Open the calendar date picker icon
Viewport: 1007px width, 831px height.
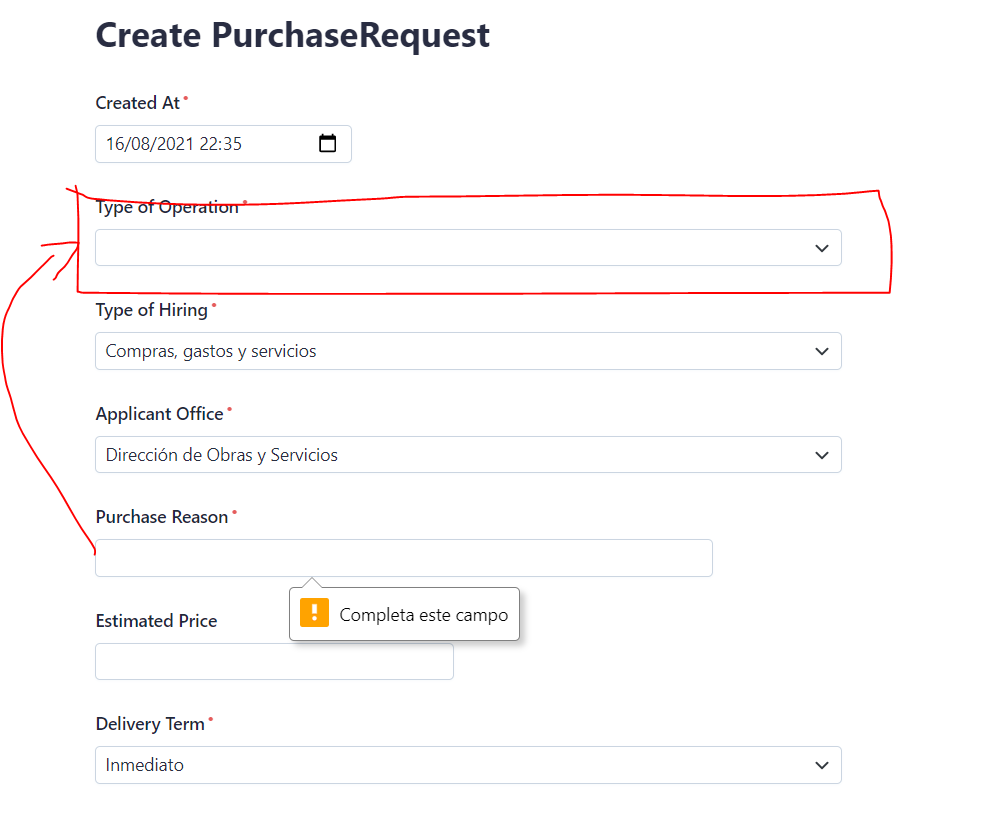[328, 143]
